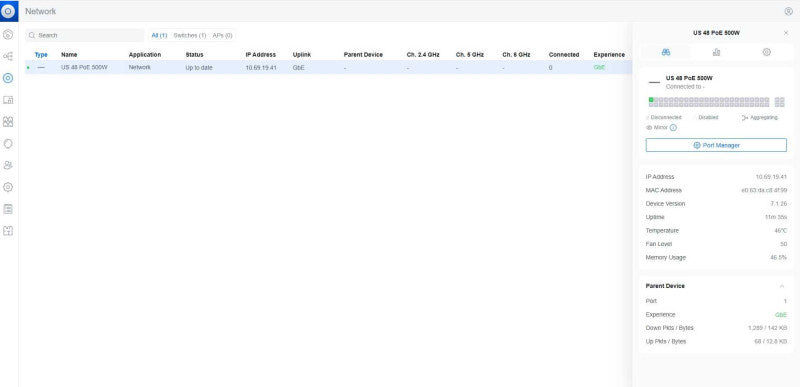Click the Temperature 46°C value
This screenshot has width=800, height=387.
pos(781,230)
